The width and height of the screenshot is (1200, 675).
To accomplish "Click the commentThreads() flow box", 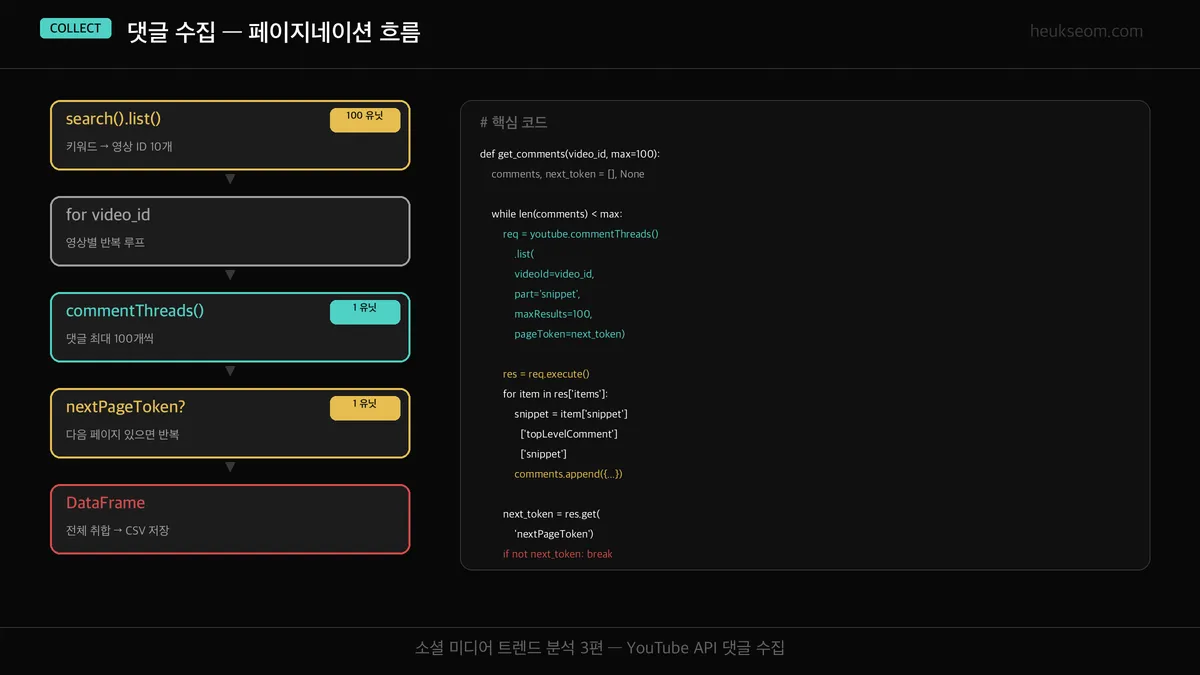I will (230, 327).
